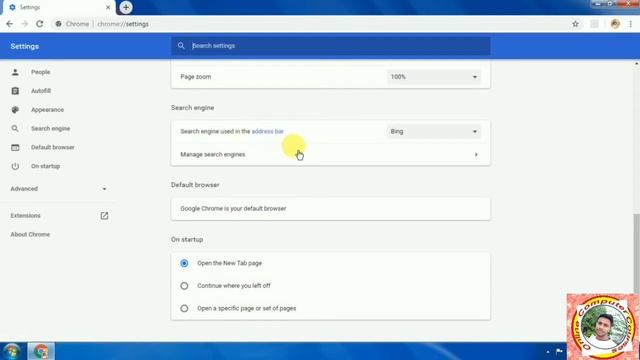Viewport: 640px width, 360px height.
Task: Click the Default browser section heading
Action: [195, 185]
